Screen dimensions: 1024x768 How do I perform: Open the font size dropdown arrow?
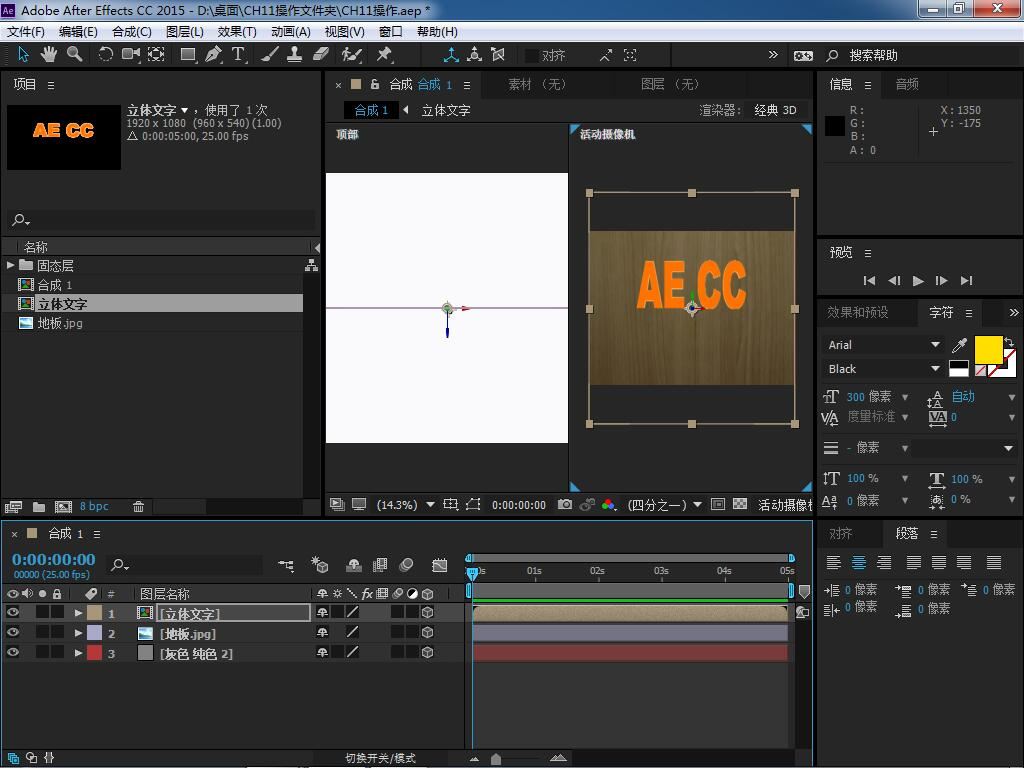click(x=905, y=397)
